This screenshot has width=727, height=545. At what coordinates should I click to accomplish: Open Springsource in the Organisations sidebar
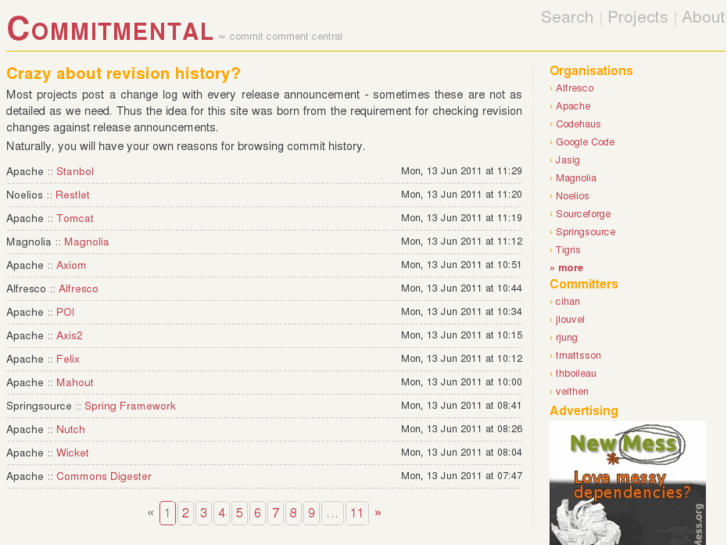point(586,232)
